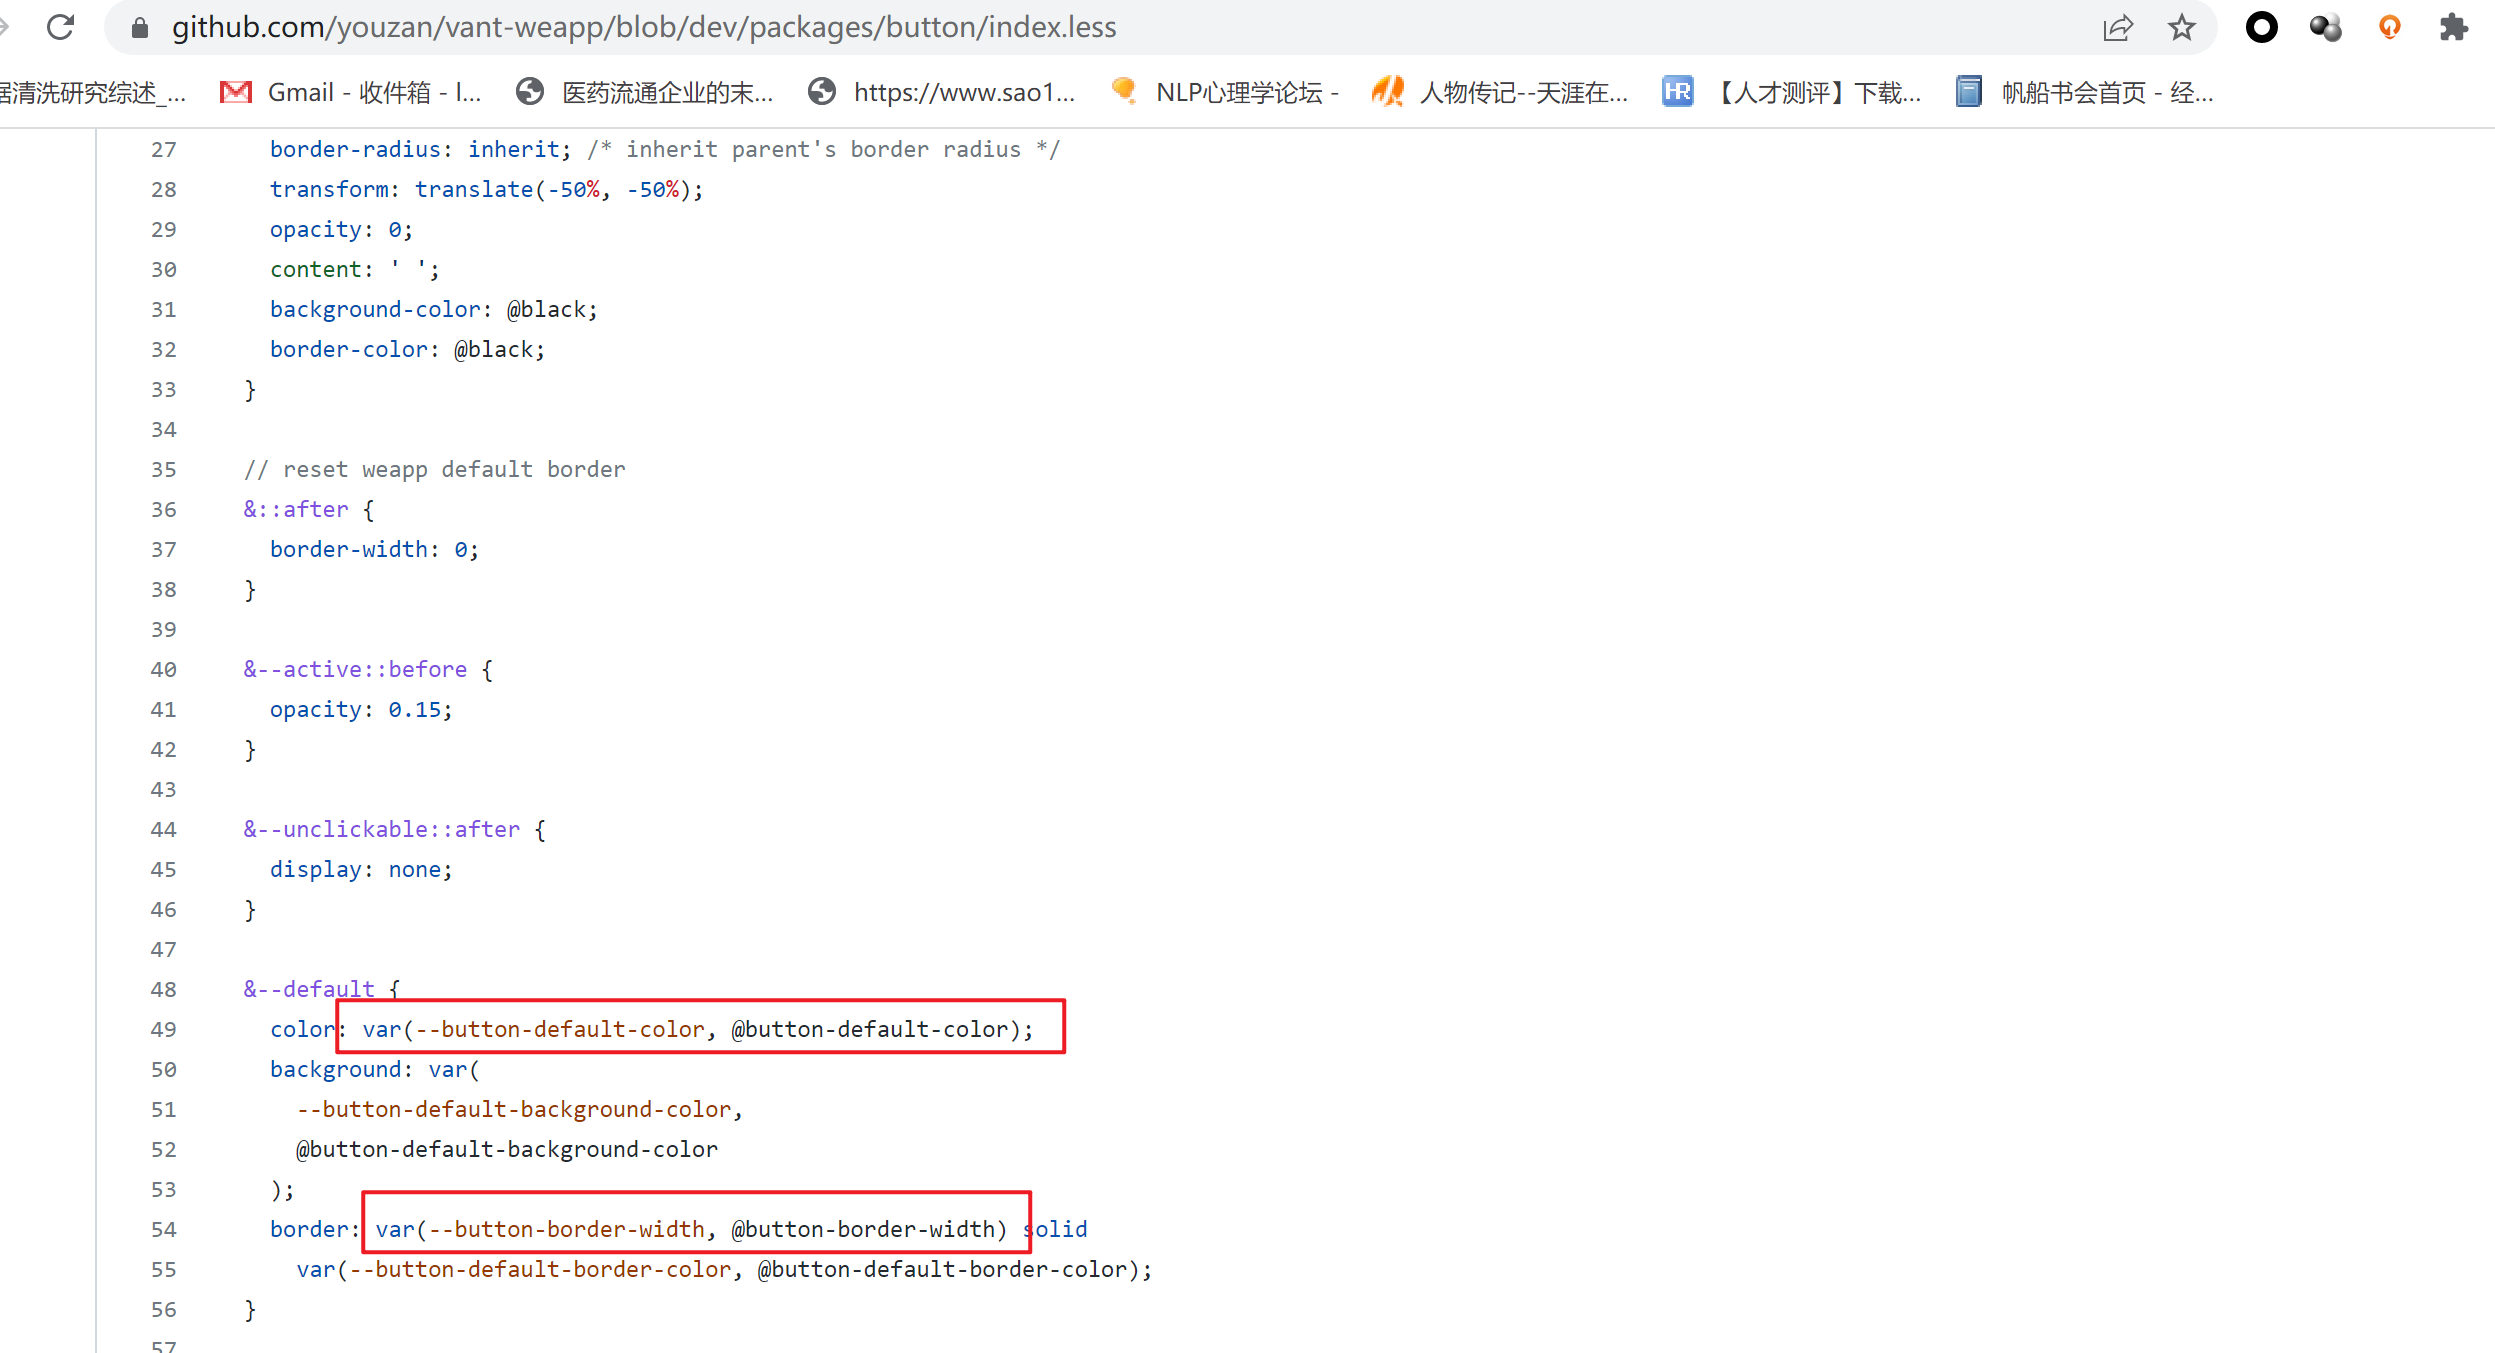Open the https://www.sao1 bookmark

[x=941, y=92]
